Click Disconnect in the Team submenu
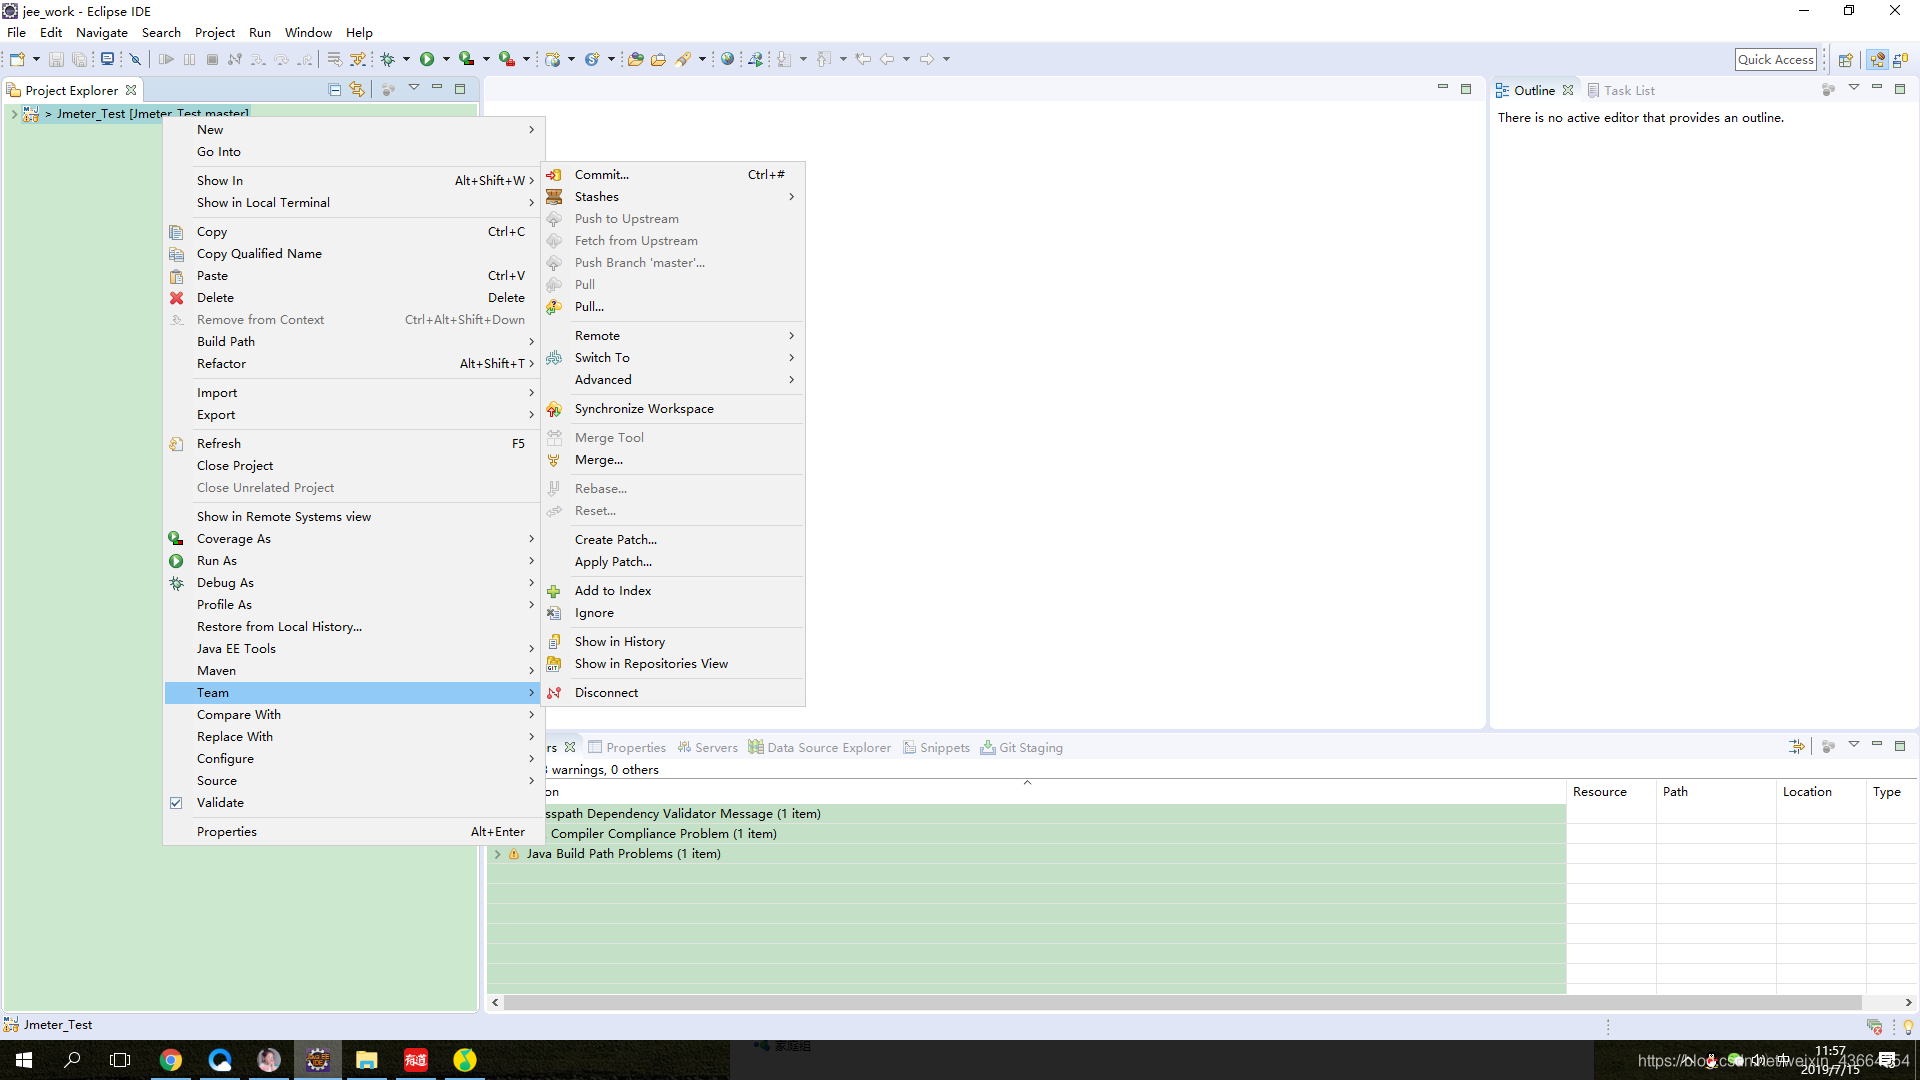The image size is (1920, 1080). coord(673,693)
